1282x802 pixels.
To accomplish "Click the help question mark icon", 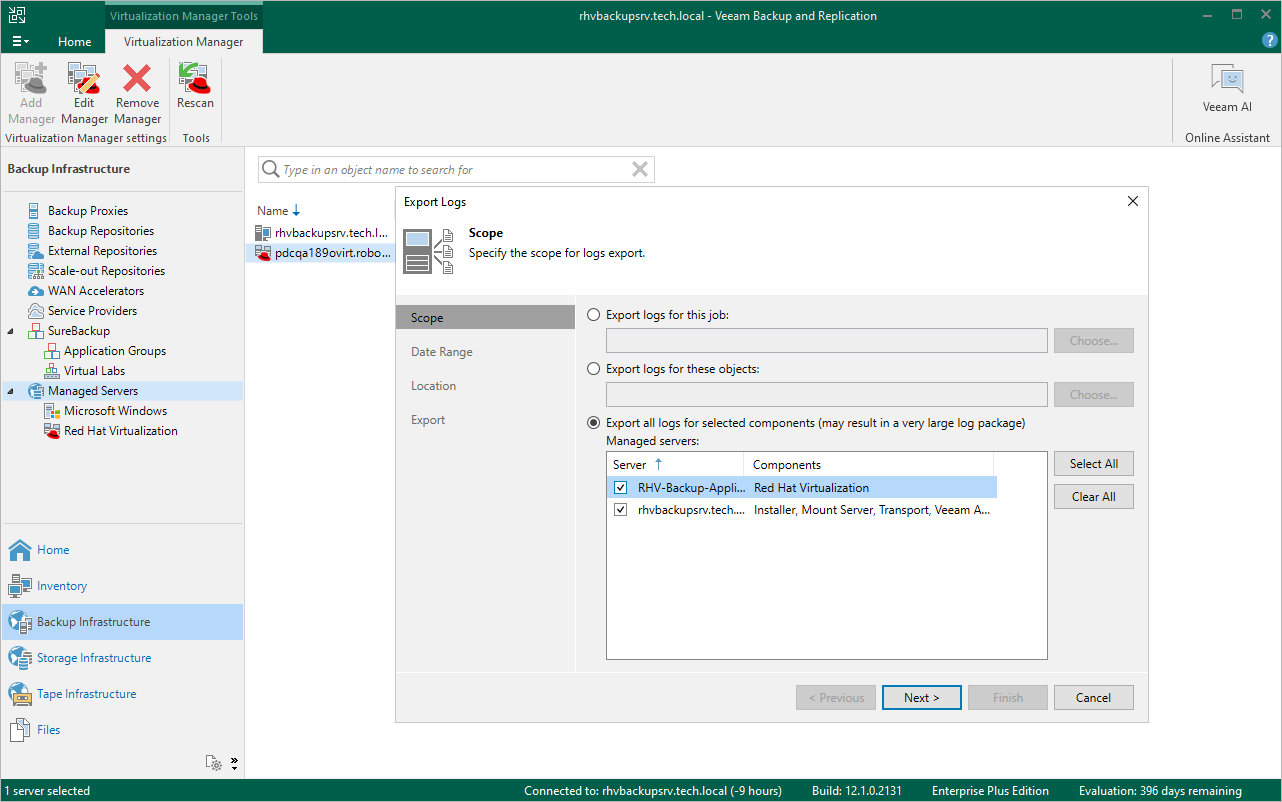I will pos(1270,40).
